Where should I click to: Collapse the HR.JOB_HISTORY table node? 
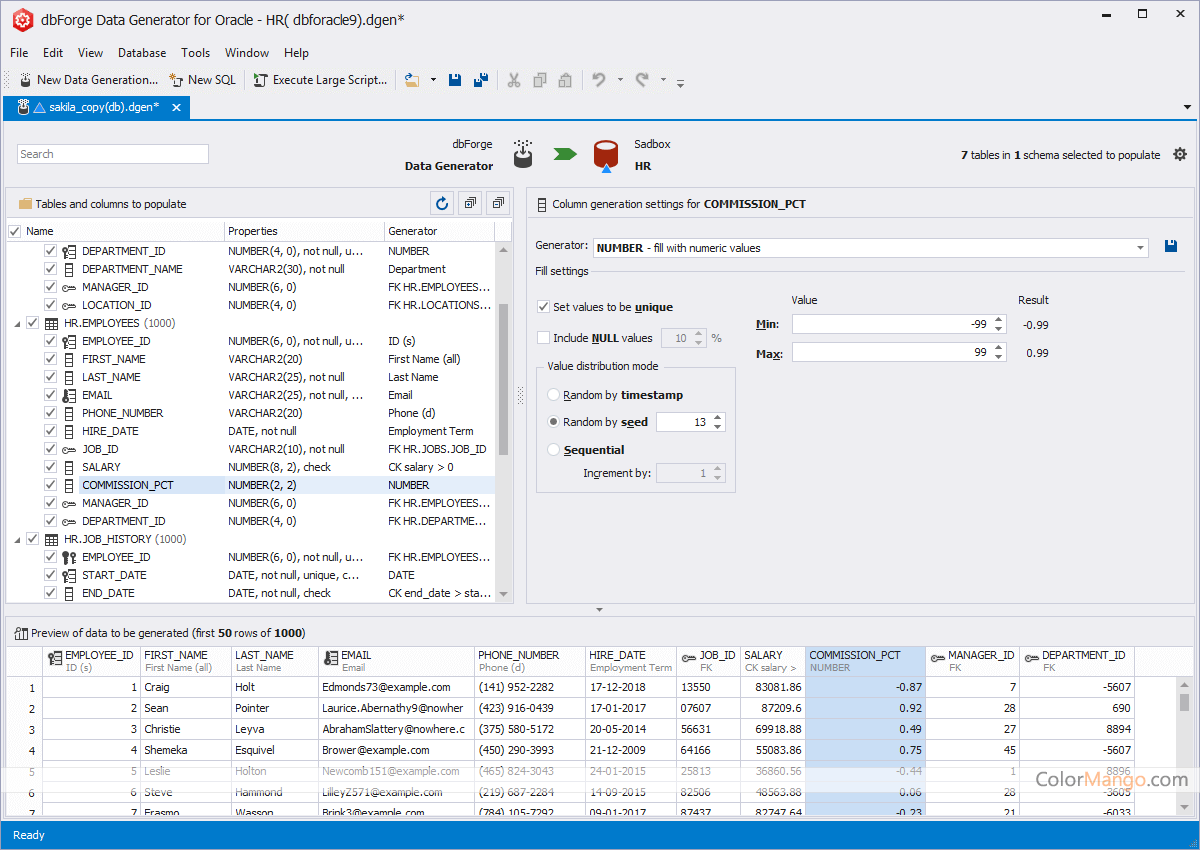click(x=16, y=539)
